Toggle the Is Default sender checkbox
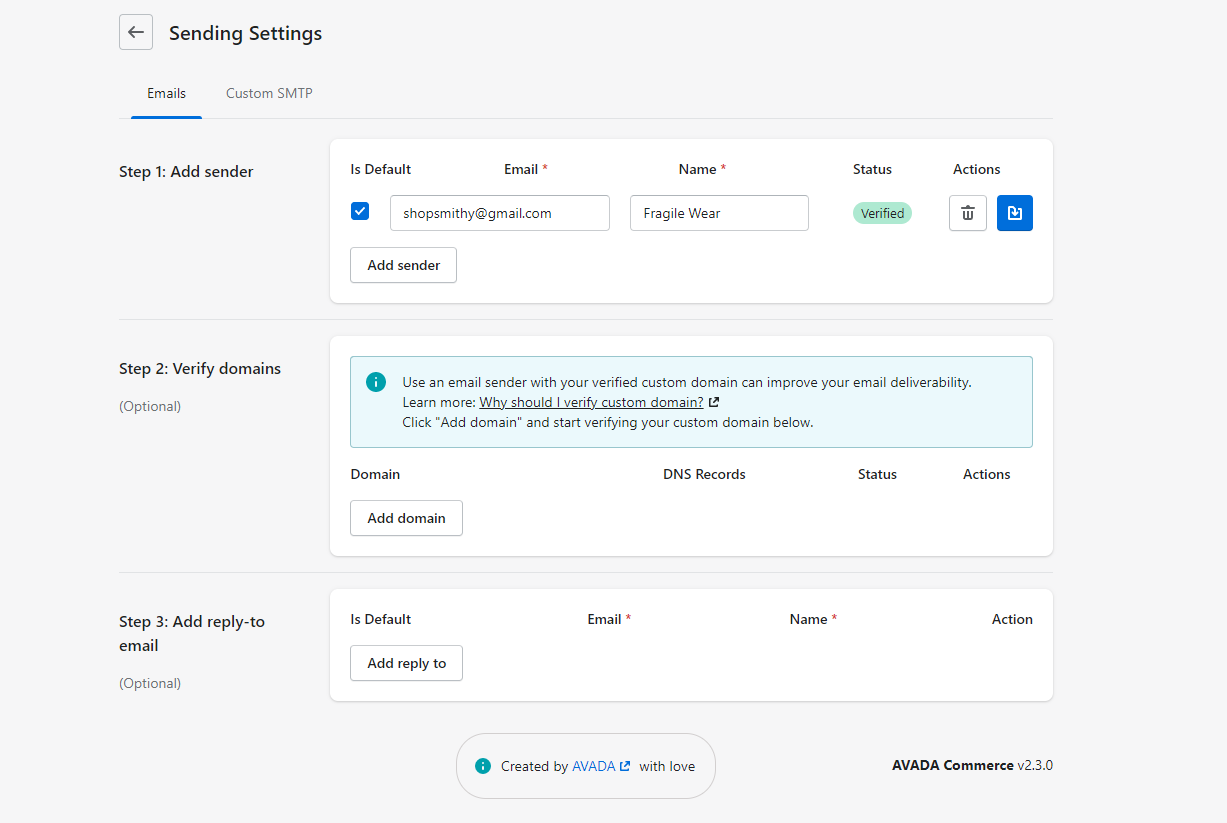1227x823 pixels. coord(360,211)
